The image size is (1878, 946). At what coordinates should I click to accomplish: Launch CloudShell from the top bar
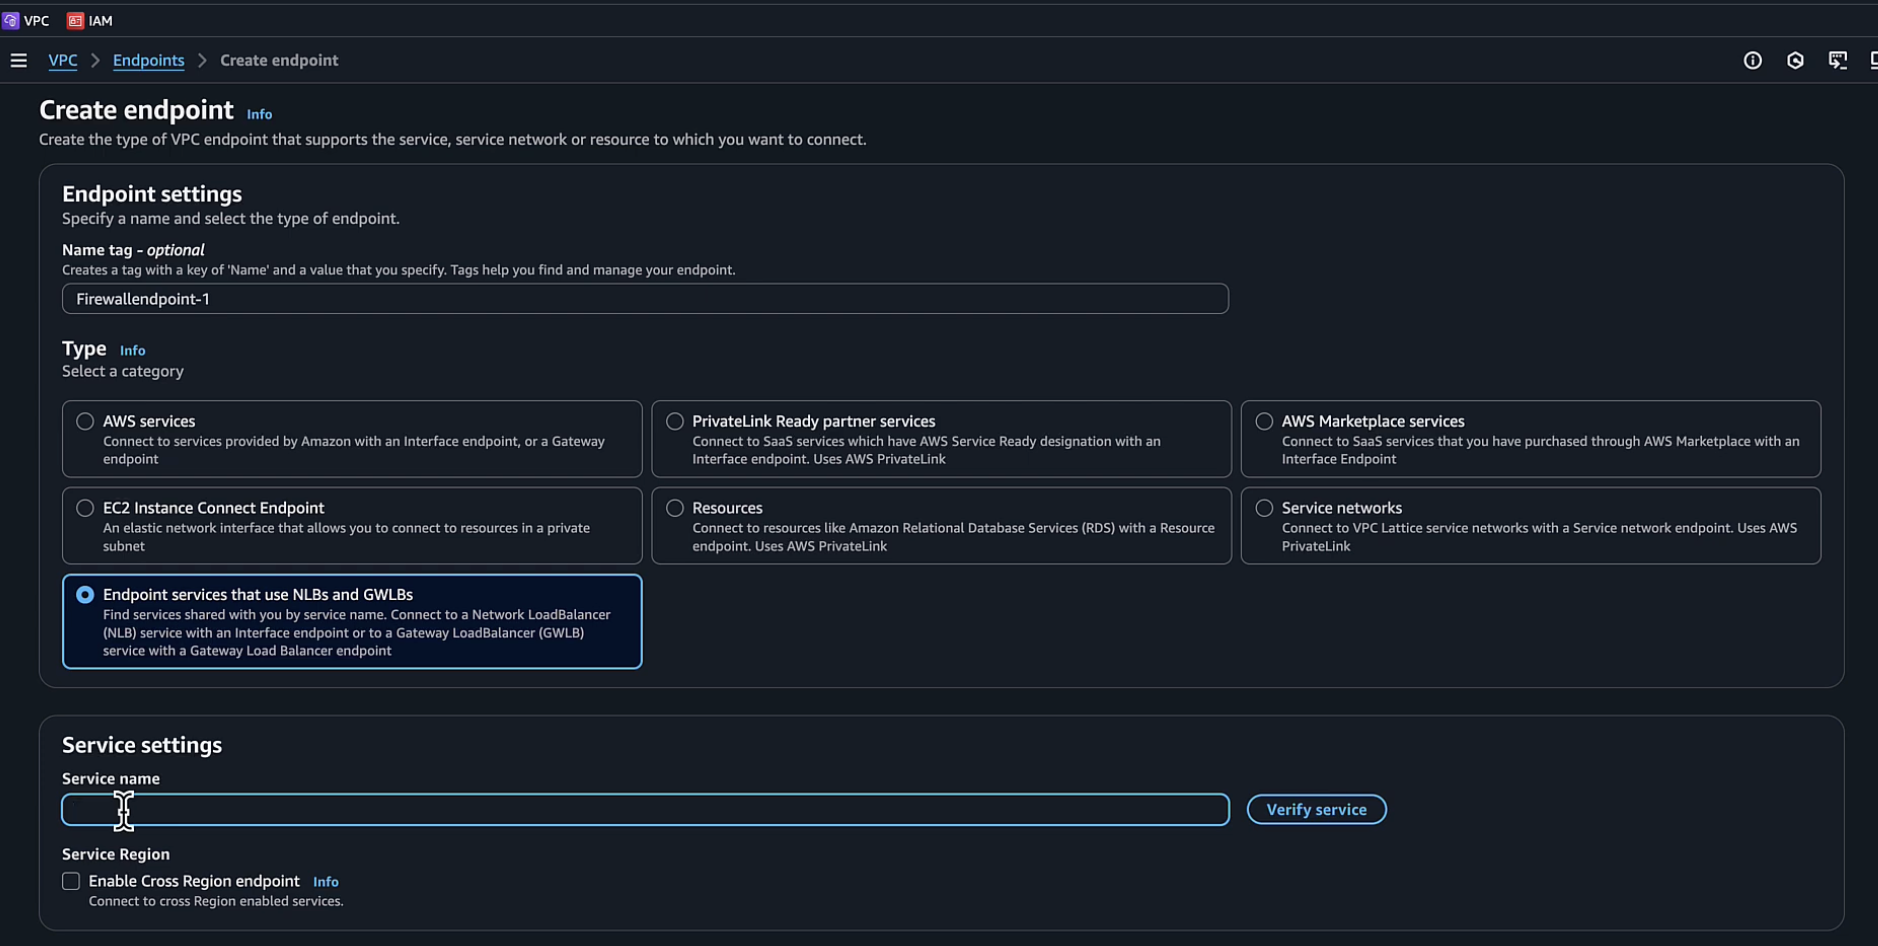coord(1837,61)
